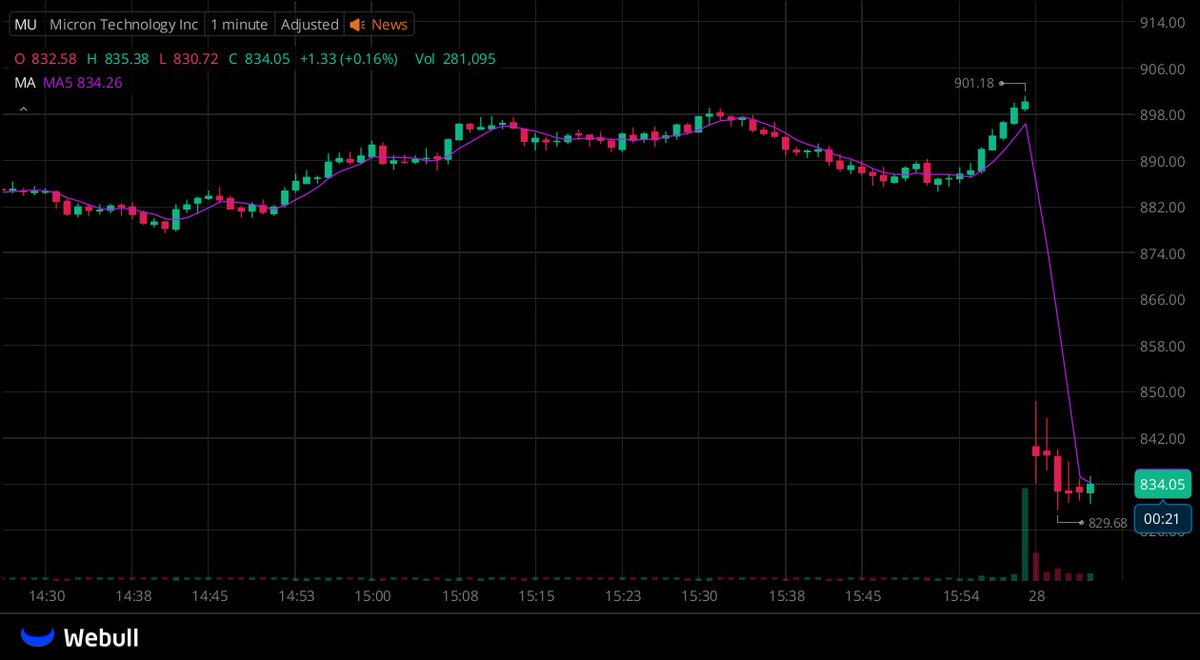This screenshot has width=1200, height=660.
Task: Click the 15:08 time axis label
Action: click(458, 596)
